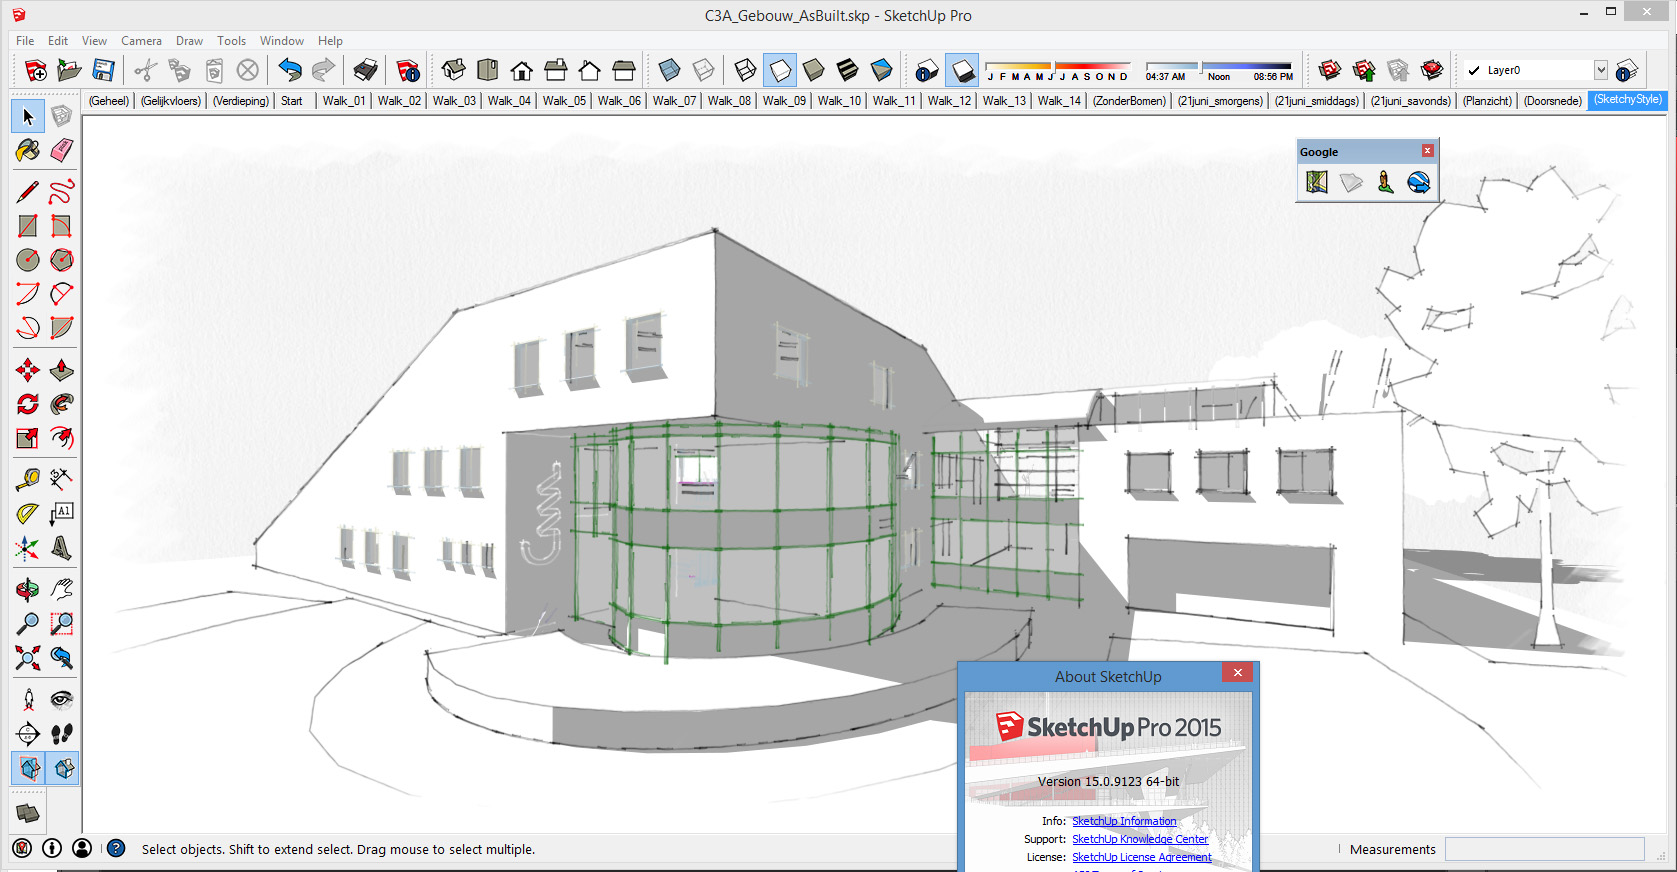Open the File menu
Screen dimensions: 1677x872
point(25,41)
